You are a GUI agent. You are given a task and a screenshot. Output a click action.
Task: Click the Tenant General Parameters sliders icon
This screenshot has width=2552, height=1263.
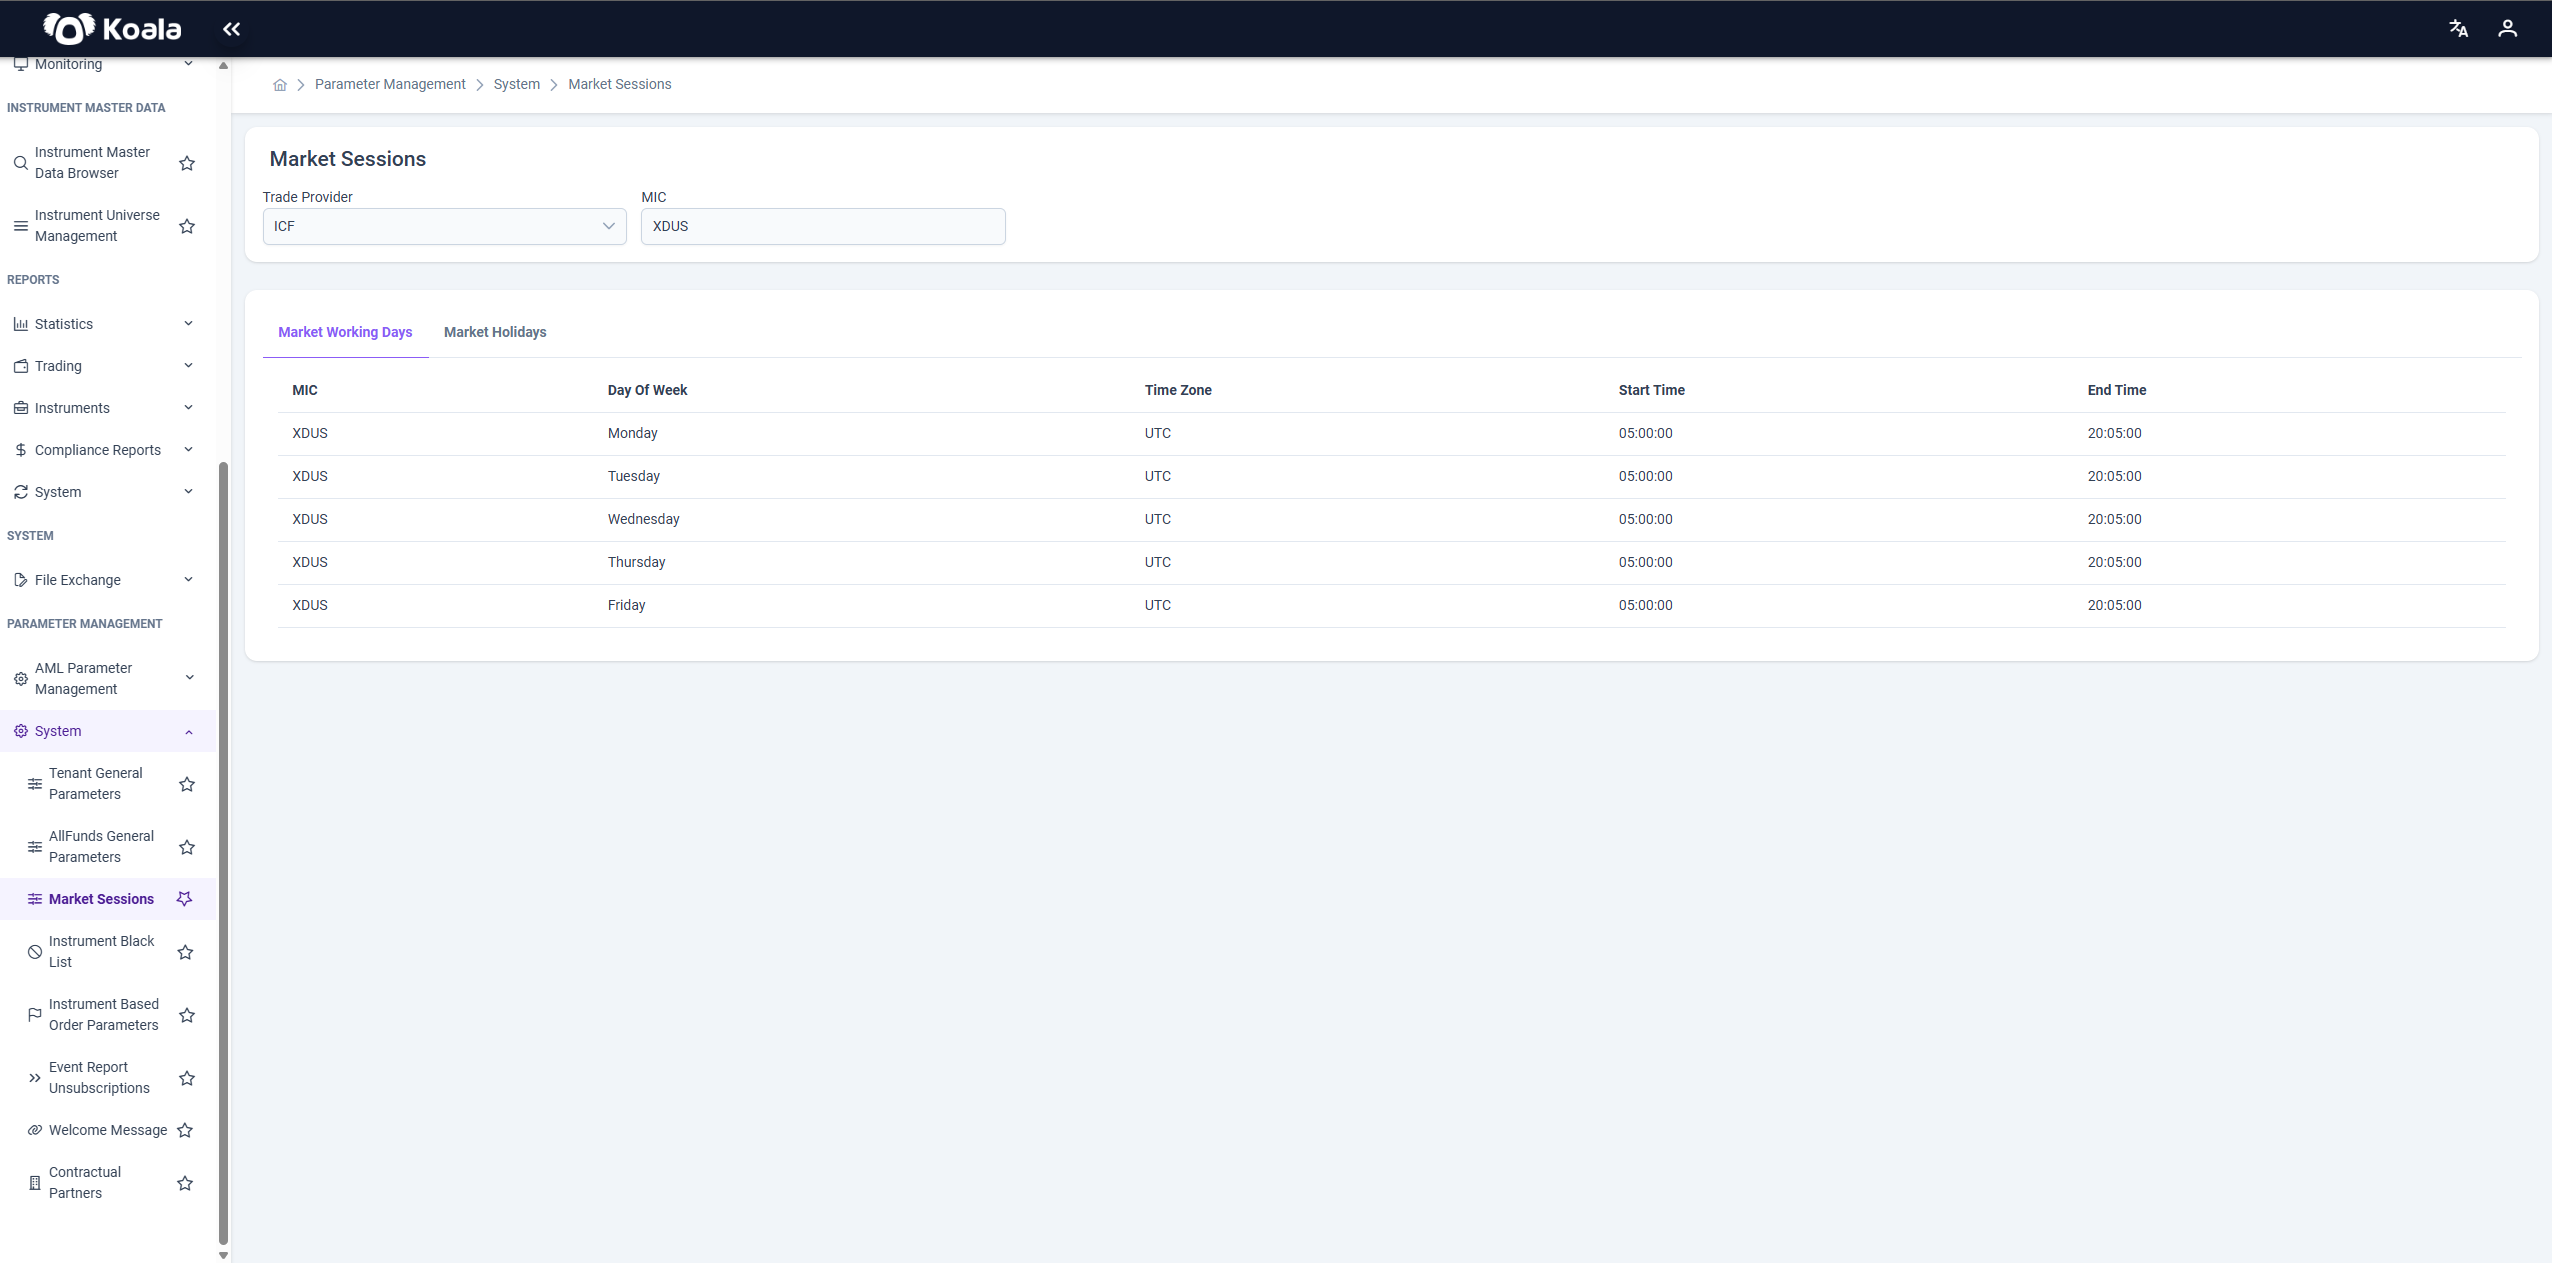[x=35, y=784]
